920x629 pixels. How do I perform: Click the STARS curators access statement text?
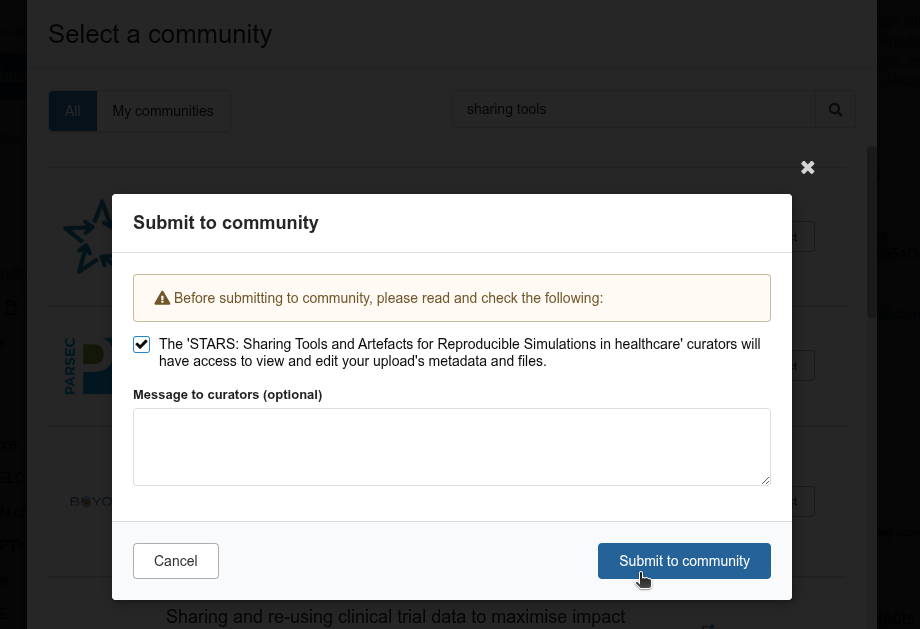coord(460,353)
